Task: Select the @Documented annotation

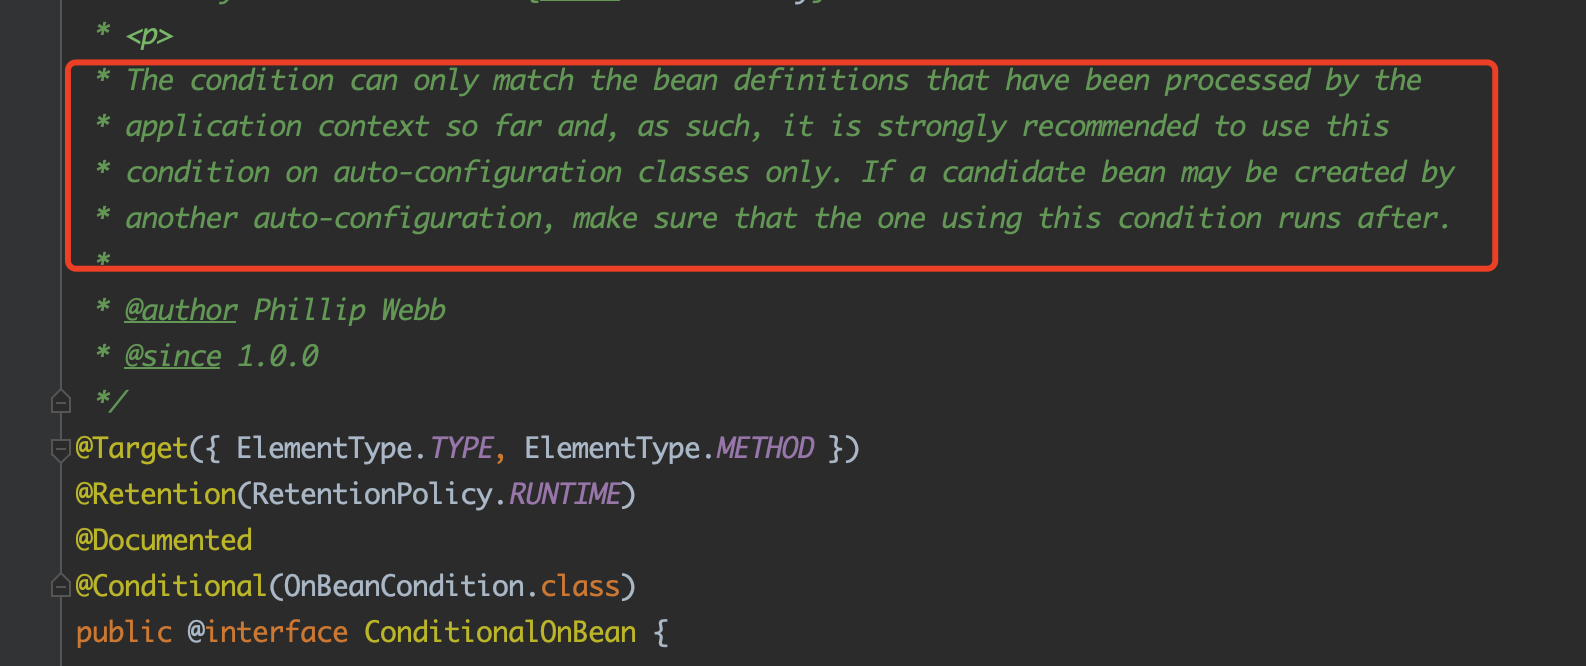Action: [164, 540]
